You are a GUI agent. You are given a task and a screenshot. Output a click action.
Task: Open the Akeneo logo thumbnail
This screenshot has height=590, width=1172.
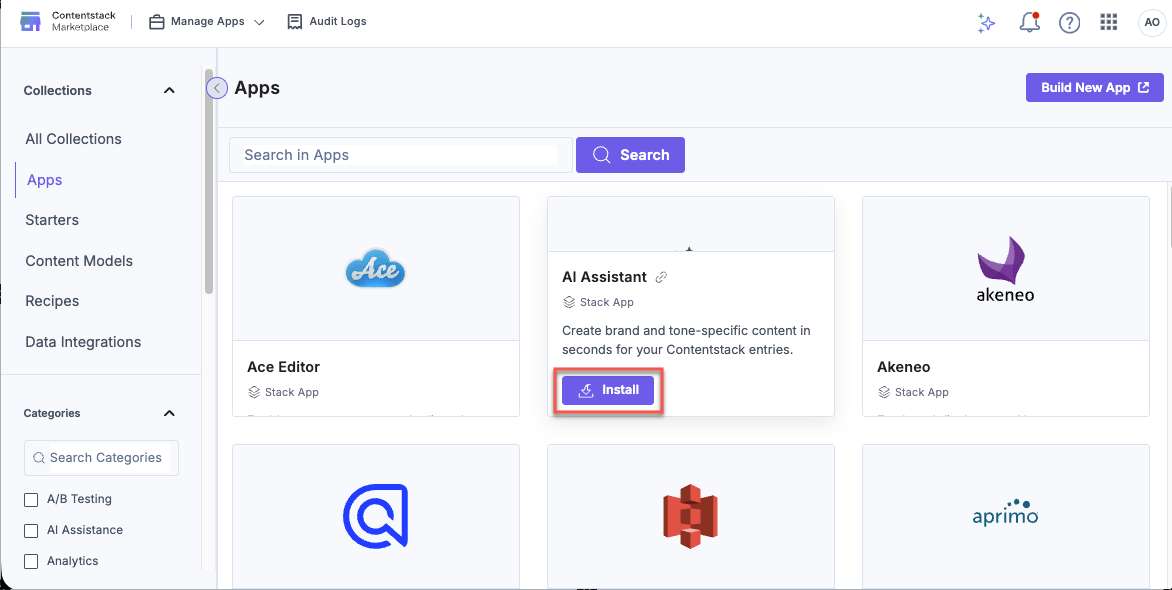[x=1005, y=268]
